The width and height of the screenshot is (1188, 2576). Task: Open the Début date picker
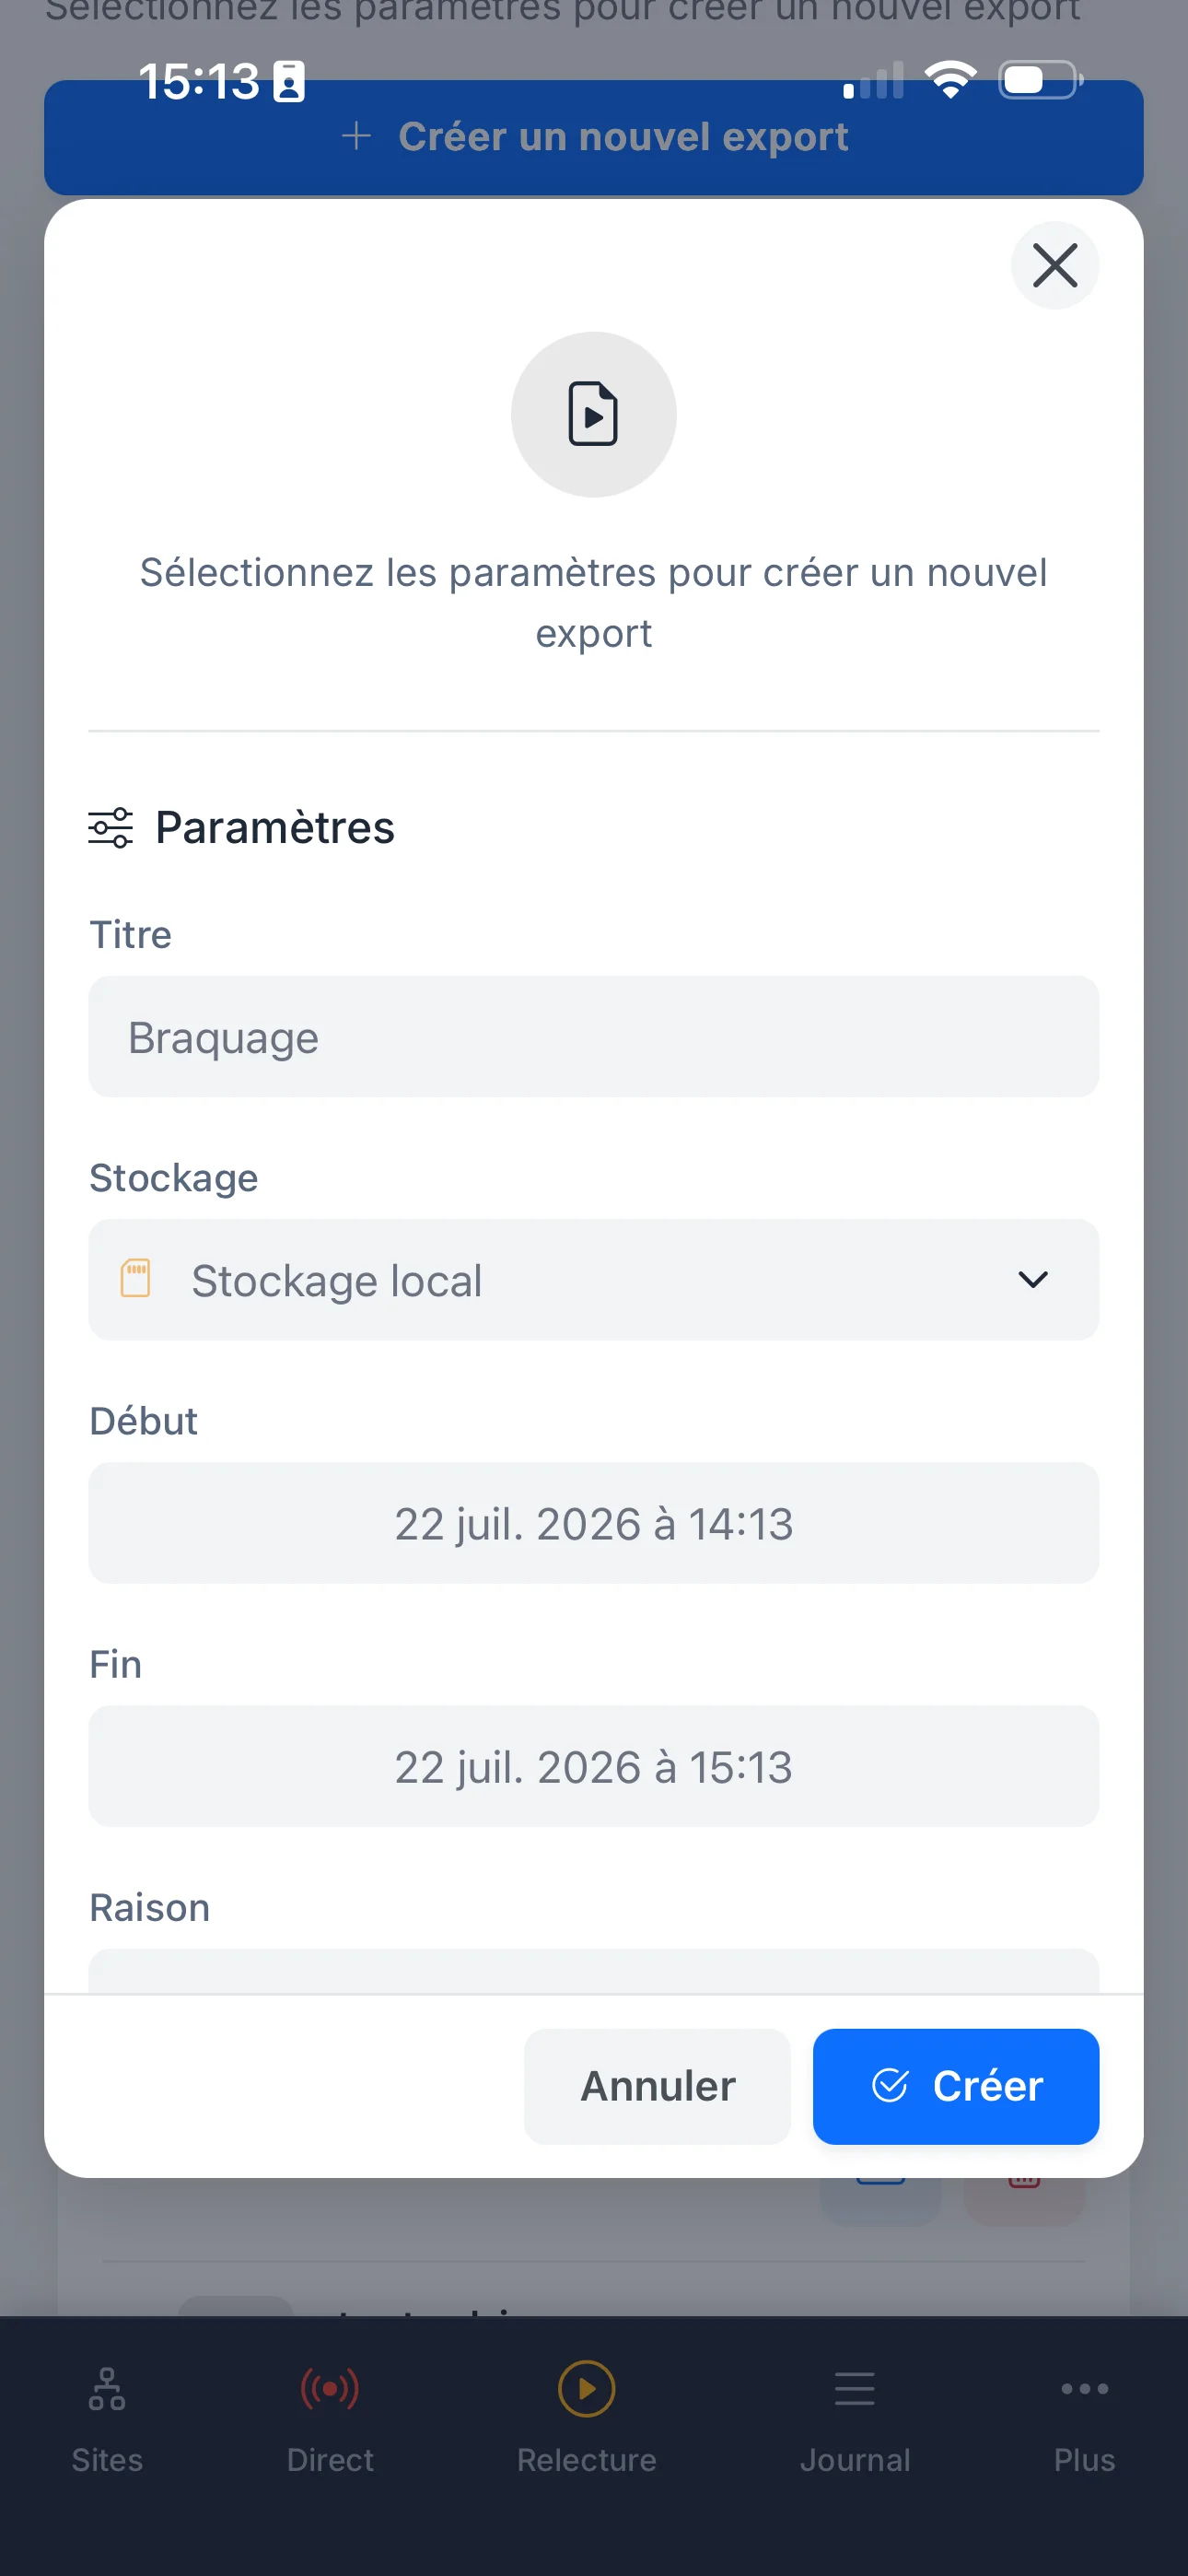coord(593,1523)
